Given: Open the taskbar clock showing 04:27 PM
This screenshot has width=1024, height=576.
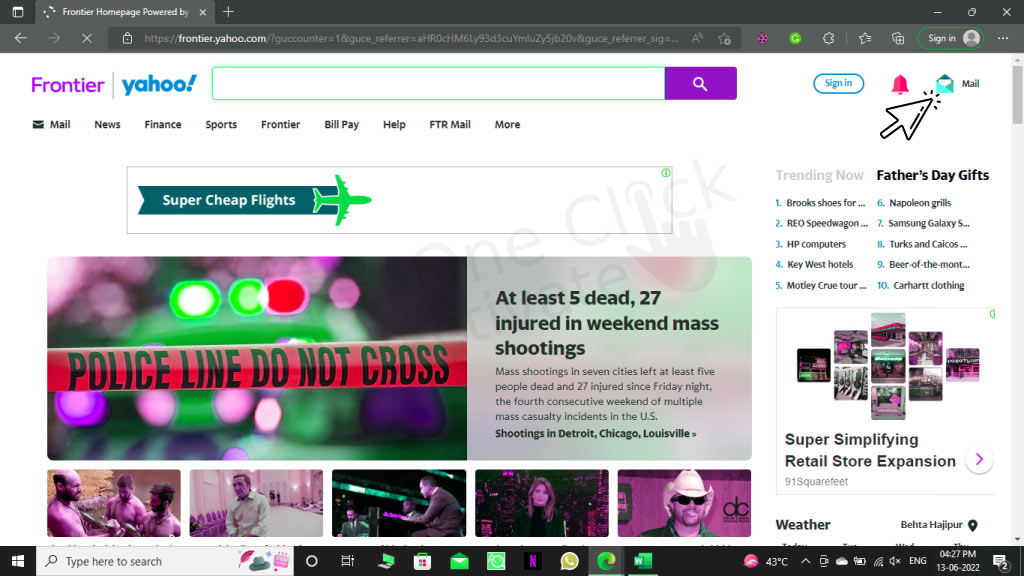Looking at the screenshot, I should [x=958, y=561].
